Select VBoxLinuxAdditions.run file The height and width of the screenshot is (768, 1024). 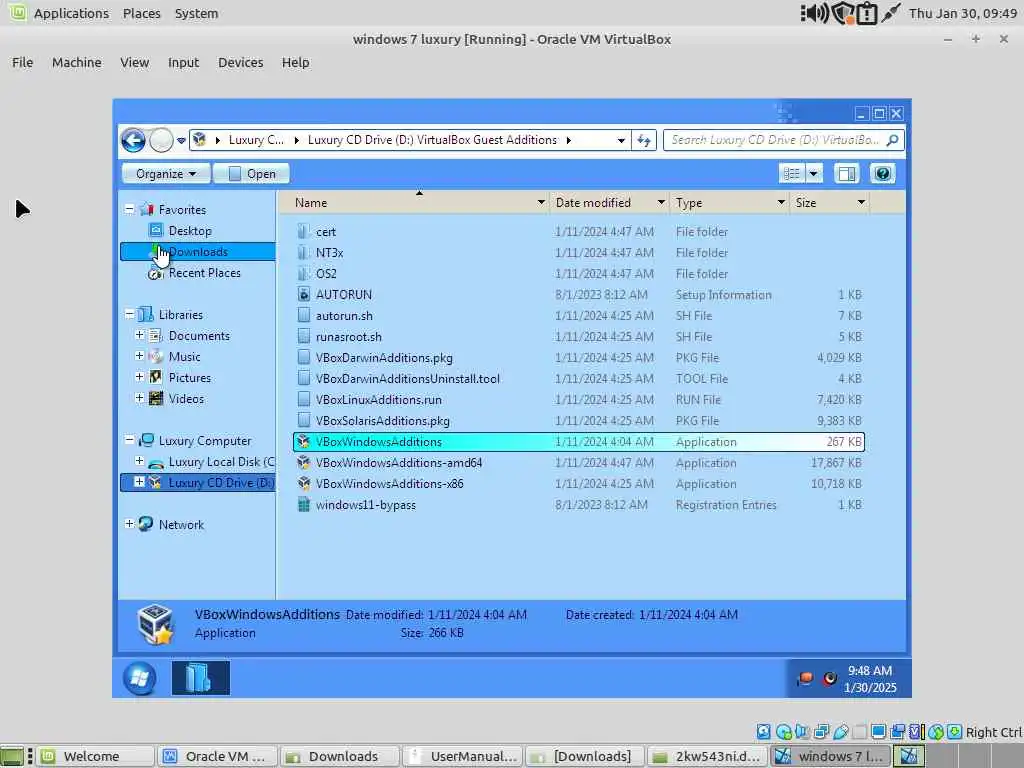(x=379, y=400)
